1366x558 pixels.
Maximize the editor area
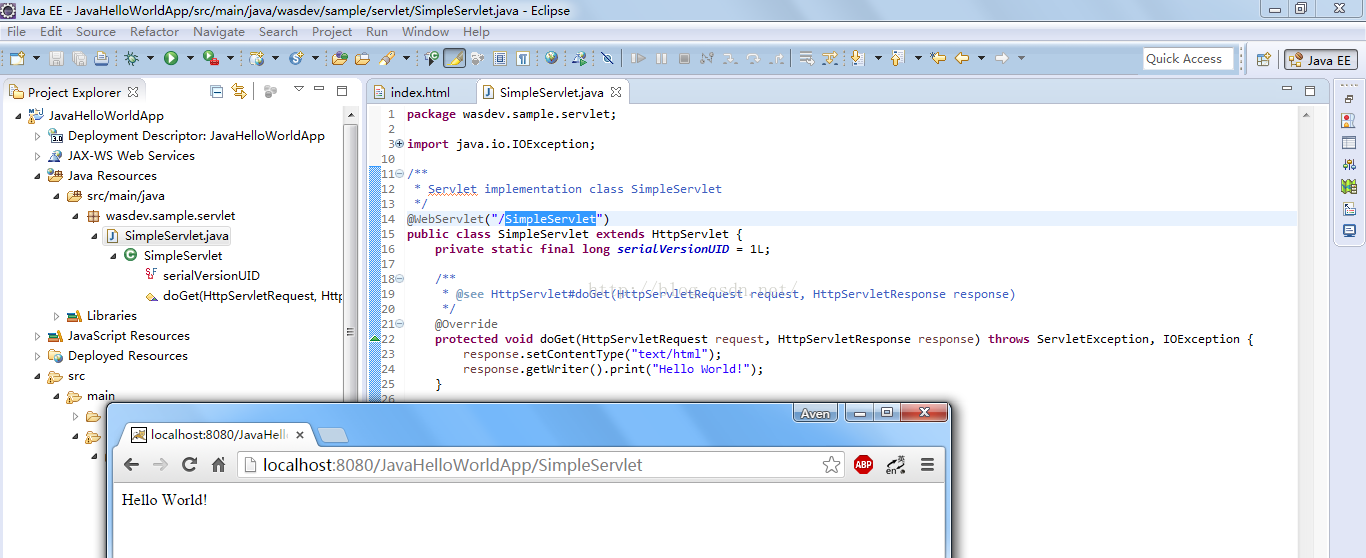pyautogui.click(x=1310, y=91)
